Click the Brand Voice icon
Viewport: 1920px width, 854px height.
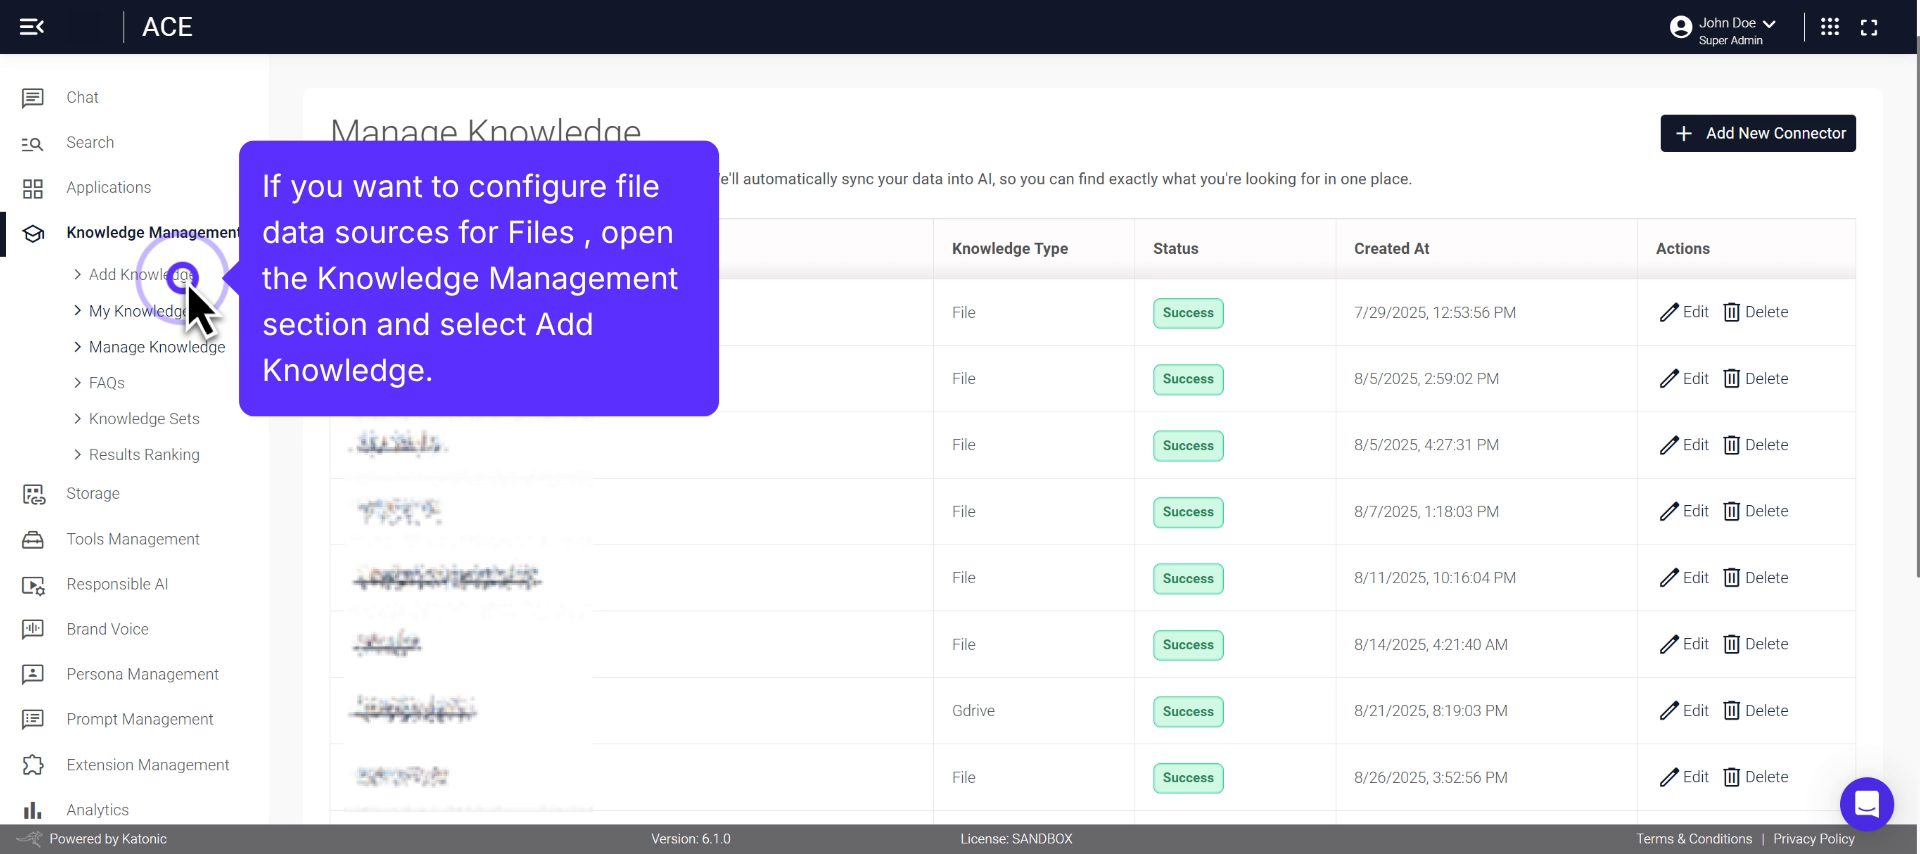click(x=33, y=629)
